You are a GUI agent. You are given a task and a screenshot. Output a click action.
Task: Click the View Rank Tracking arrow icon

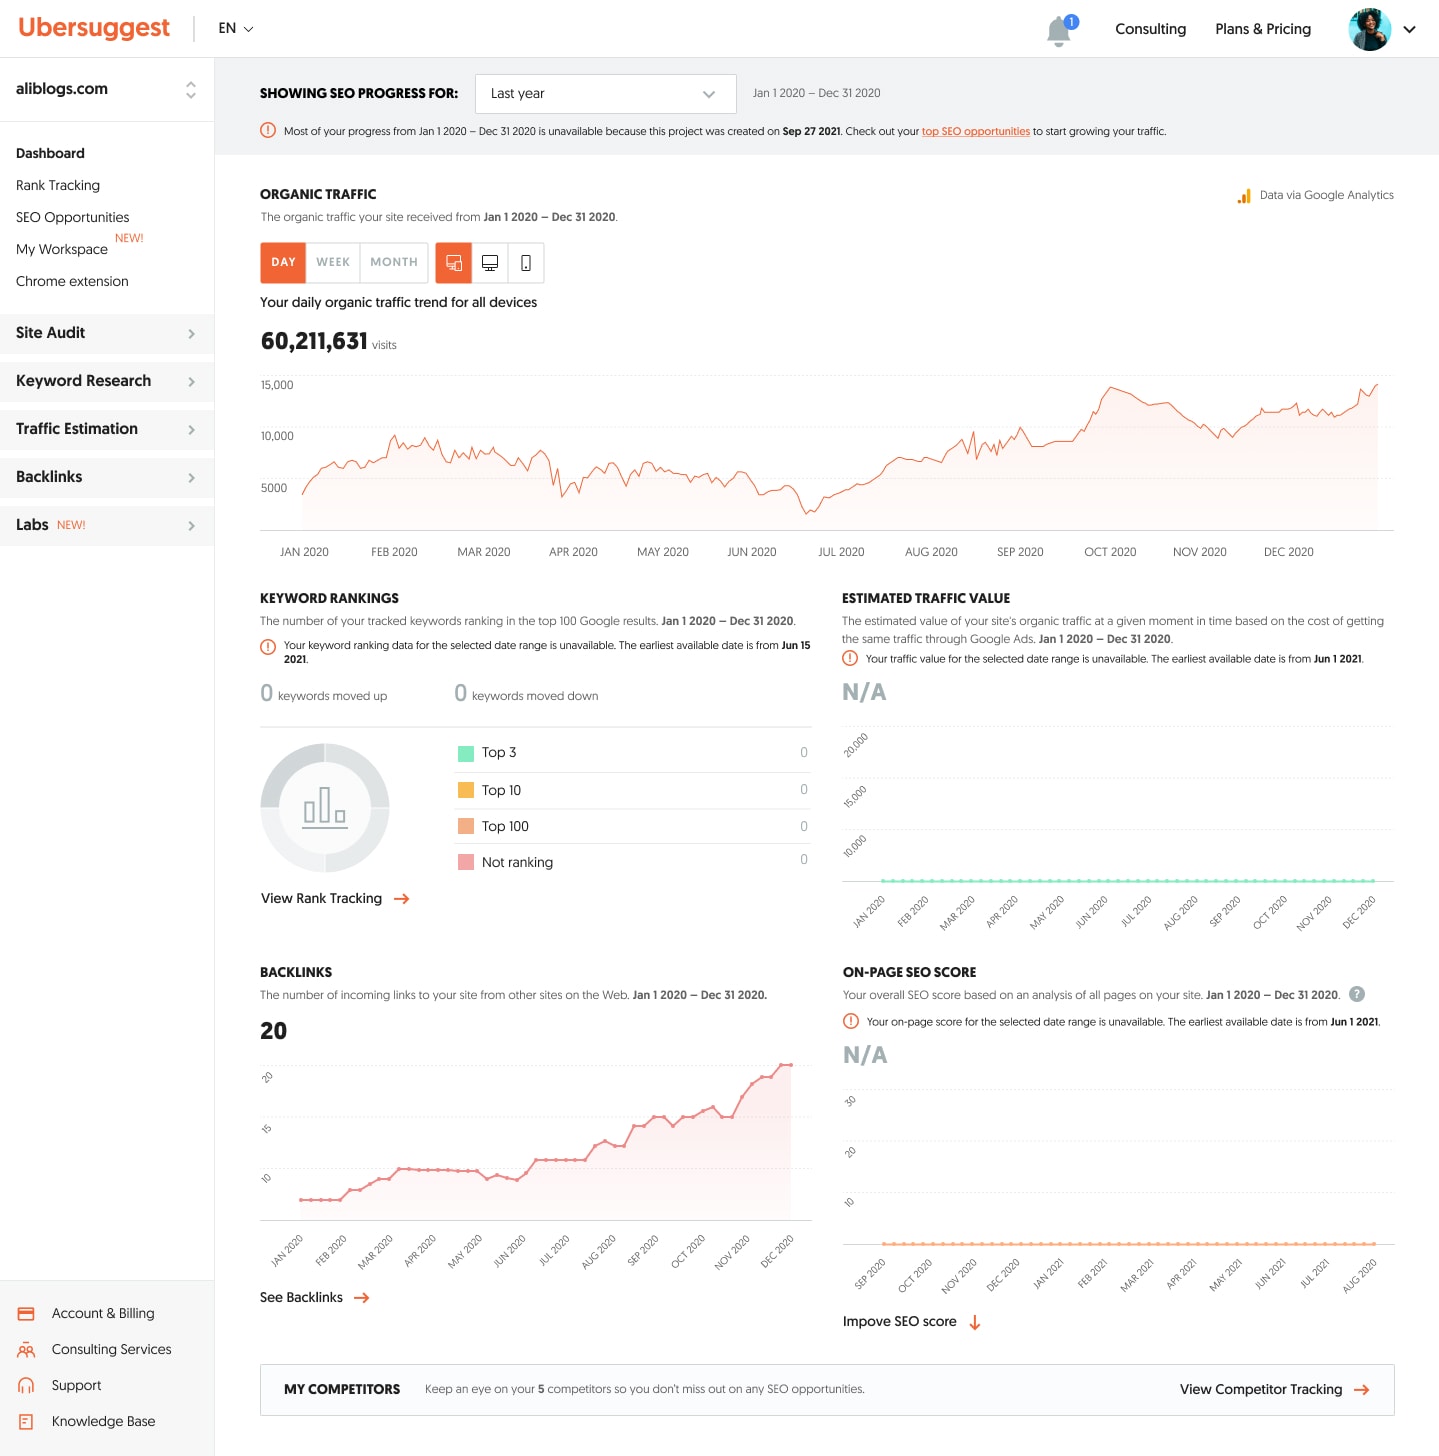402,899
